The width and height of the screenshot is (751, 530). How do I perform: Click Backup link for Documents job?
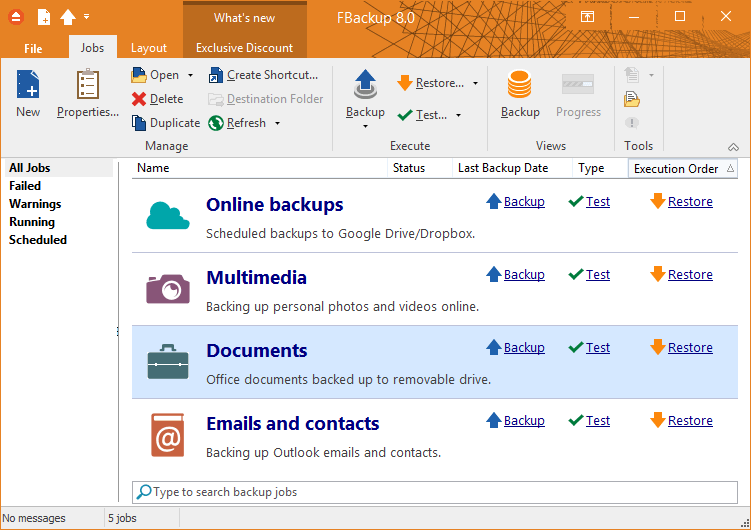pos(524,347)
